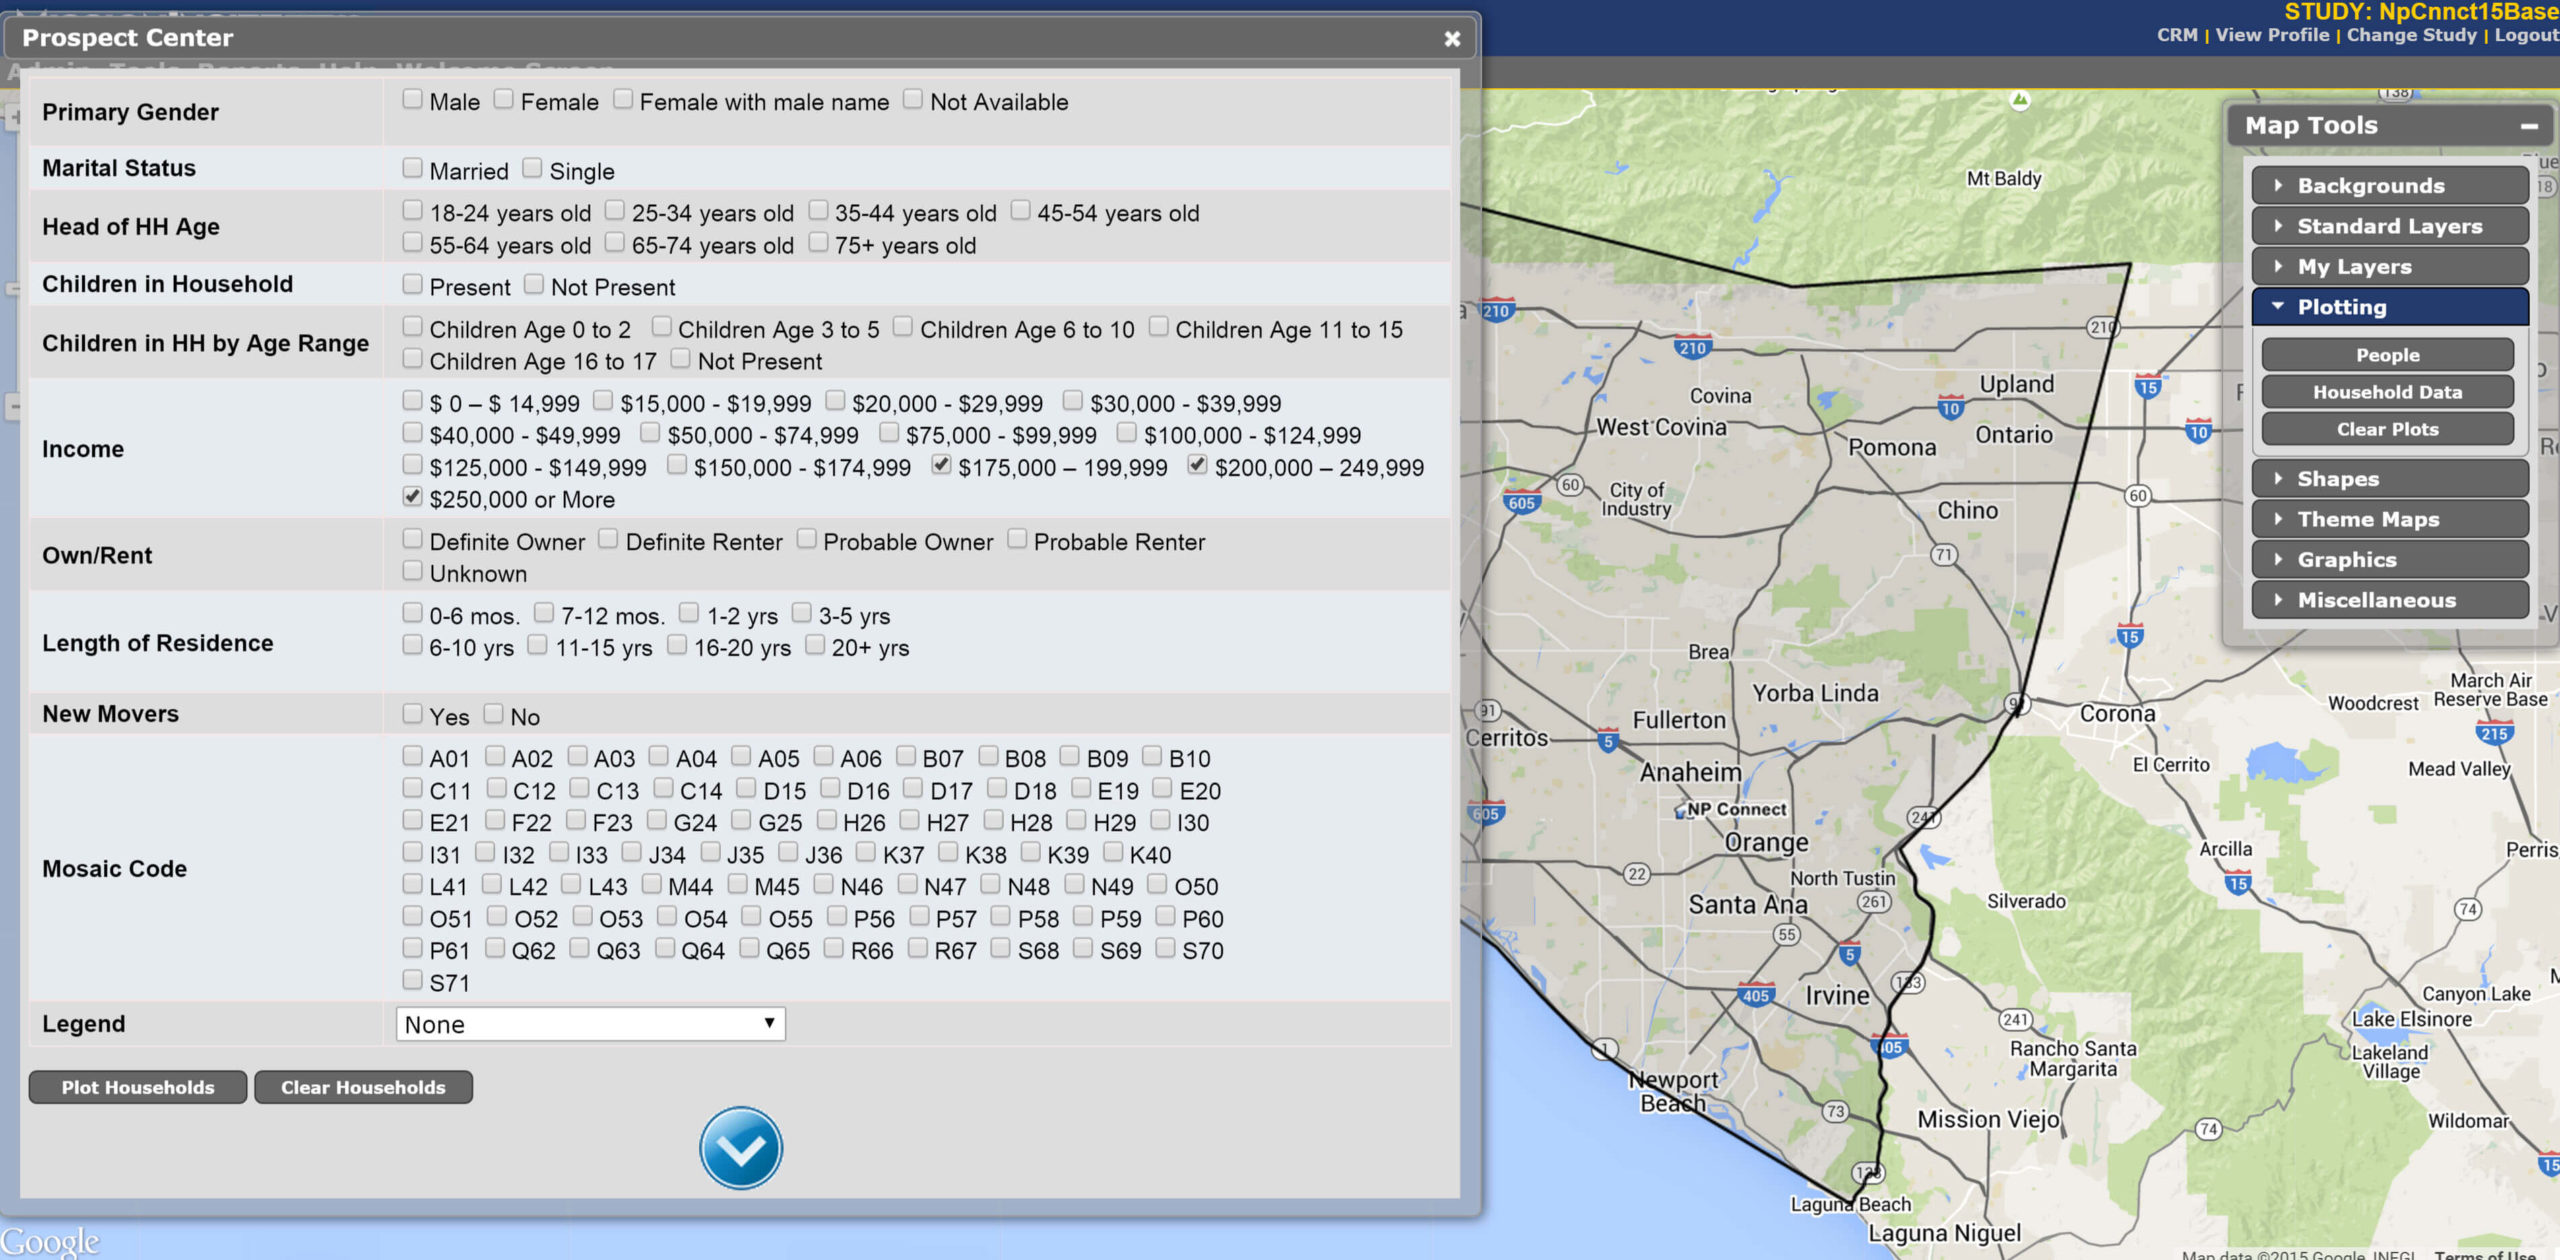Expand the Shapes section

pos(2389,479)
